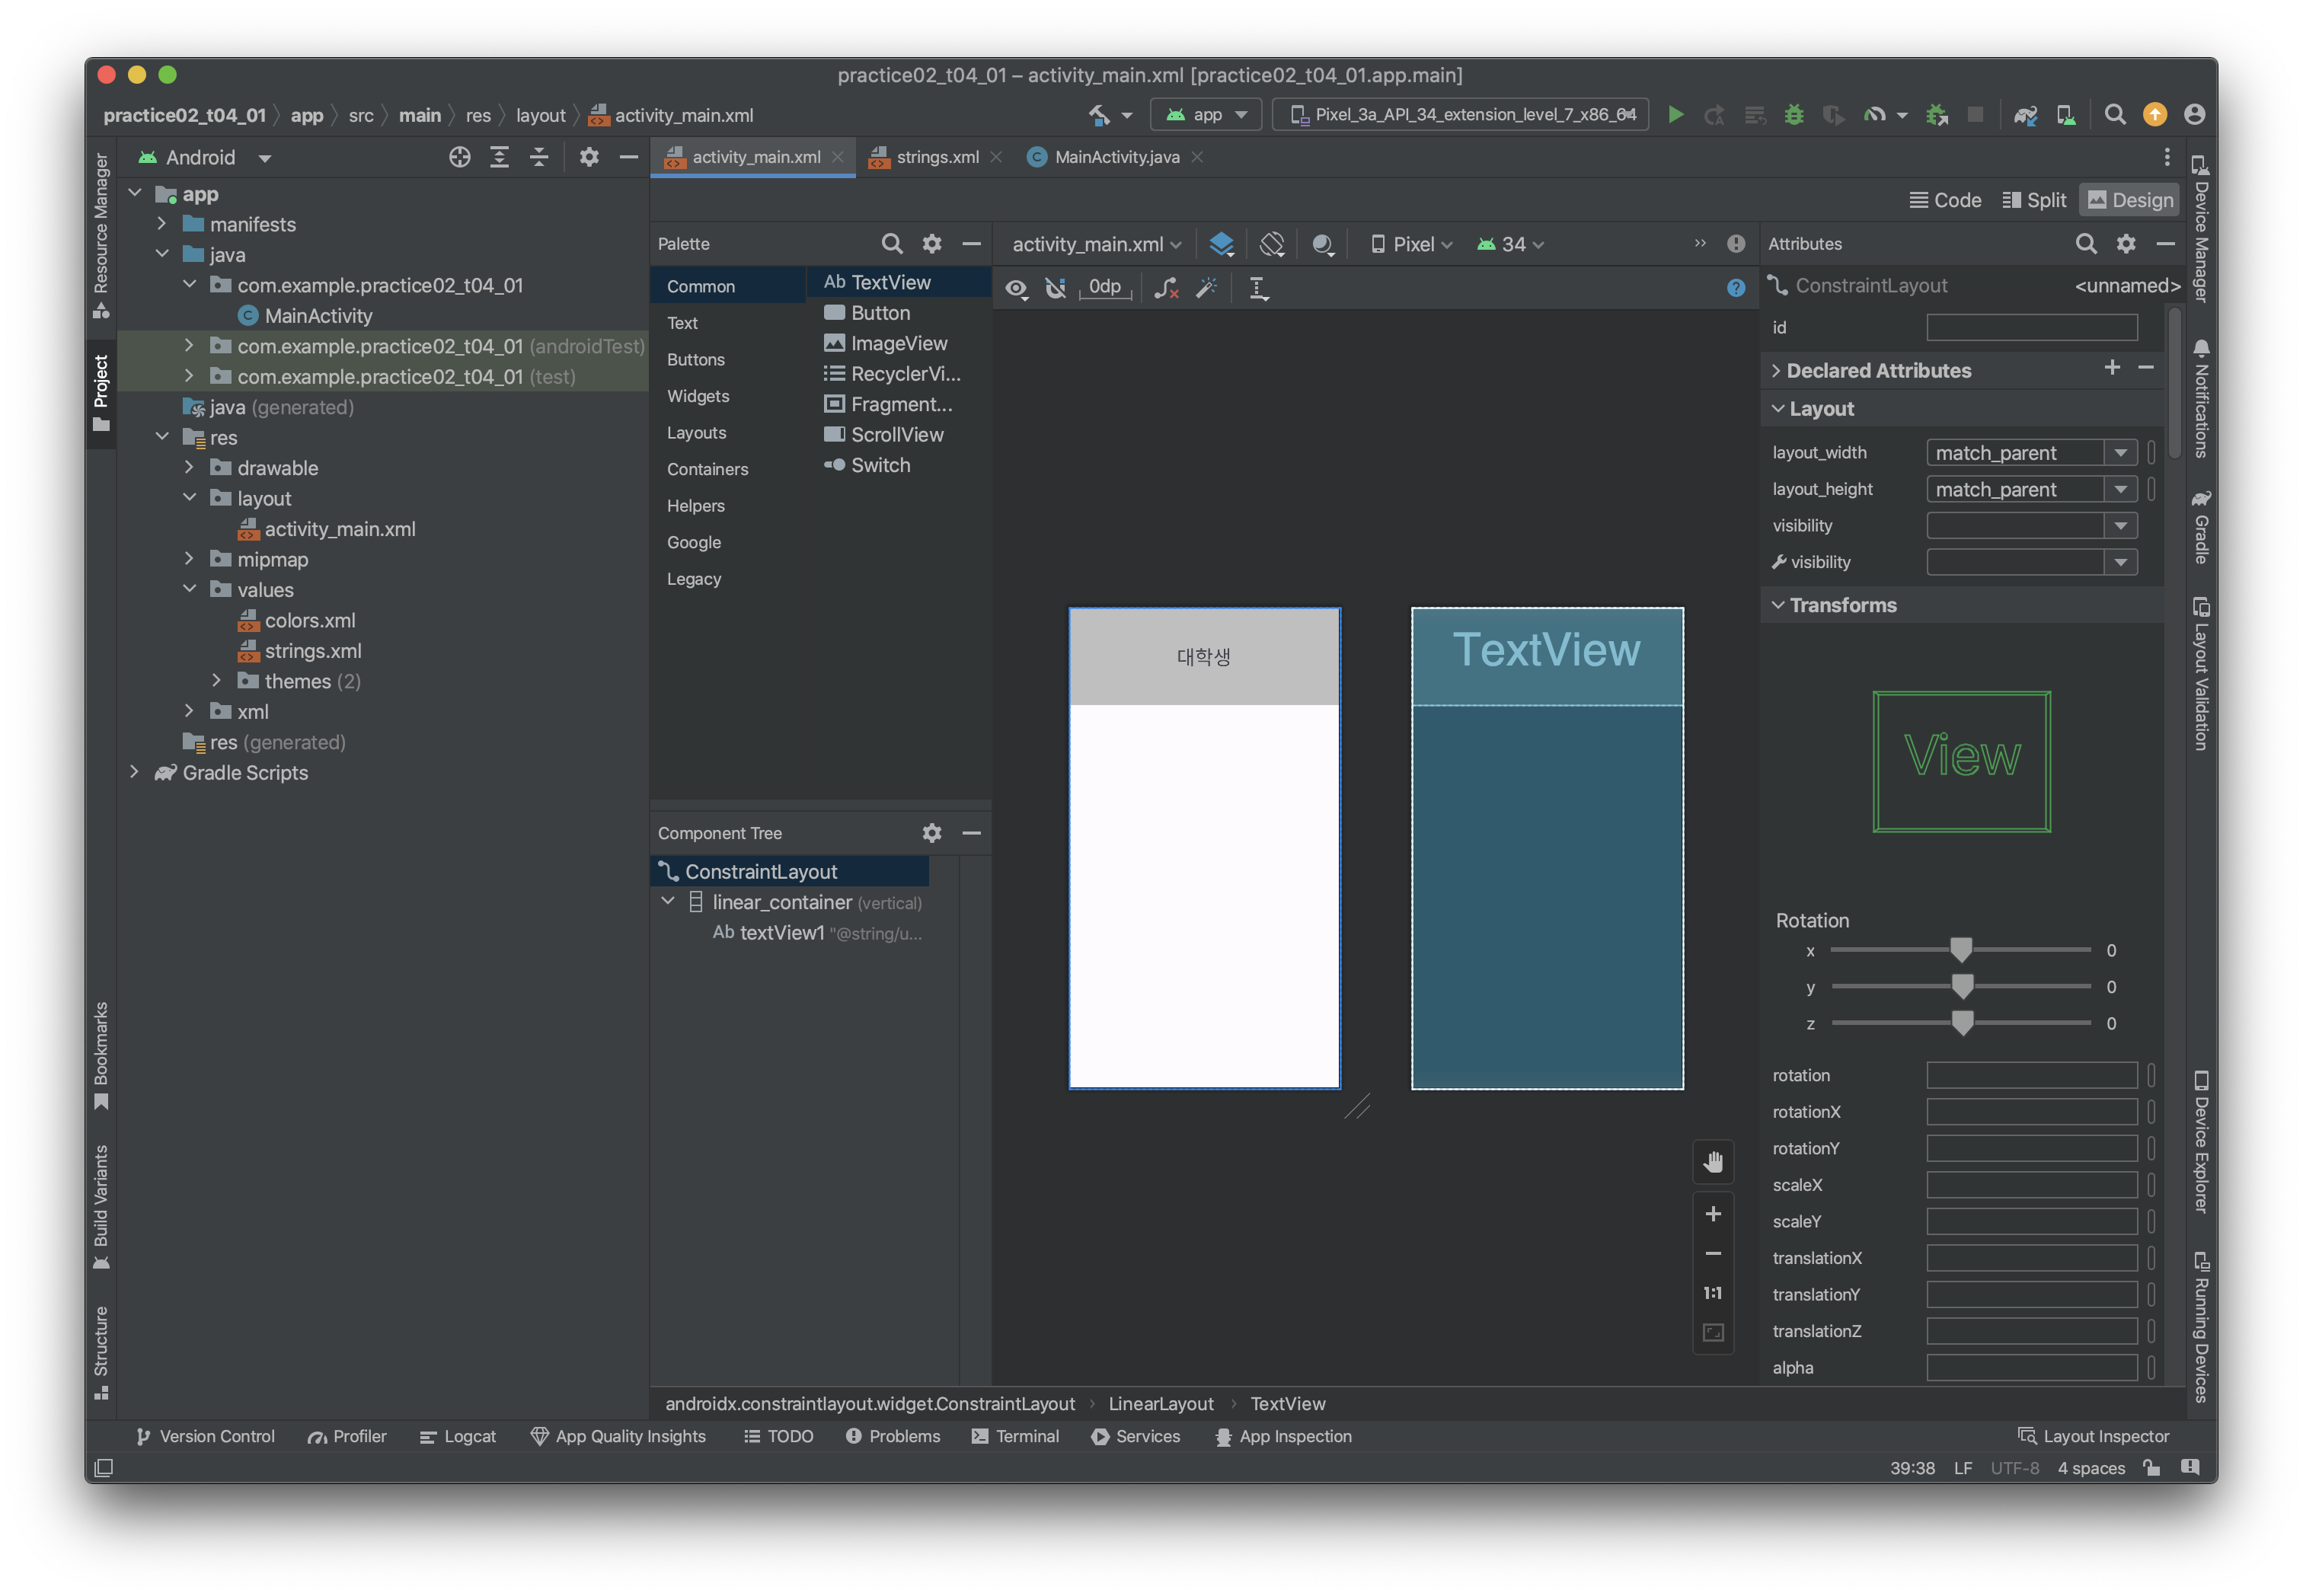This screenshot has height=1596, width=2303.
Task: Click the id input field
Action: [2031, 328]
